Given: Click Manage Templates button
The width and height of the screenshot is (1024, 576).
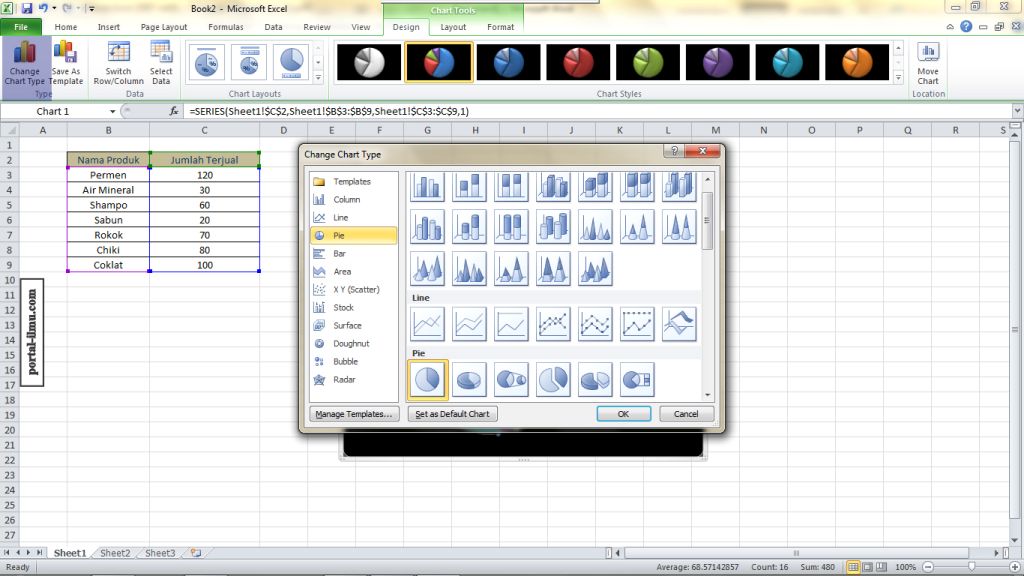Looking at the screenshot, I should point(354,414).
